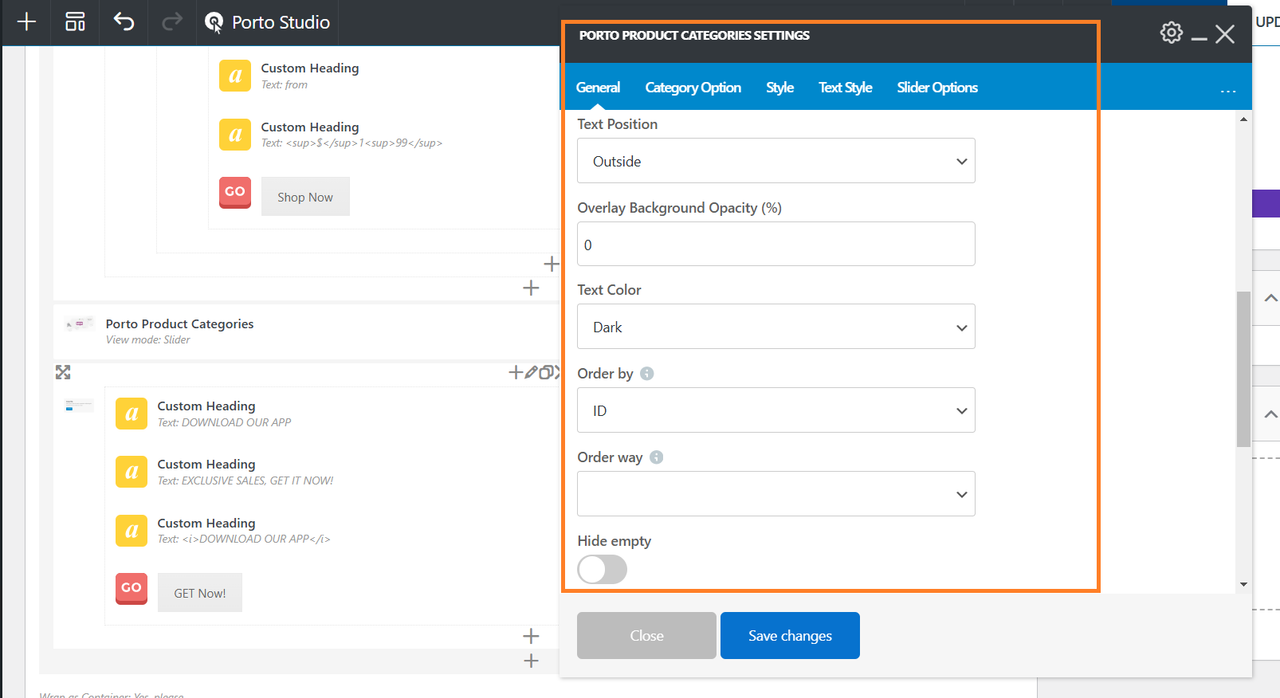
Task: Click the add element plus icon in top toolbar
Action: (x=26, y=22)
